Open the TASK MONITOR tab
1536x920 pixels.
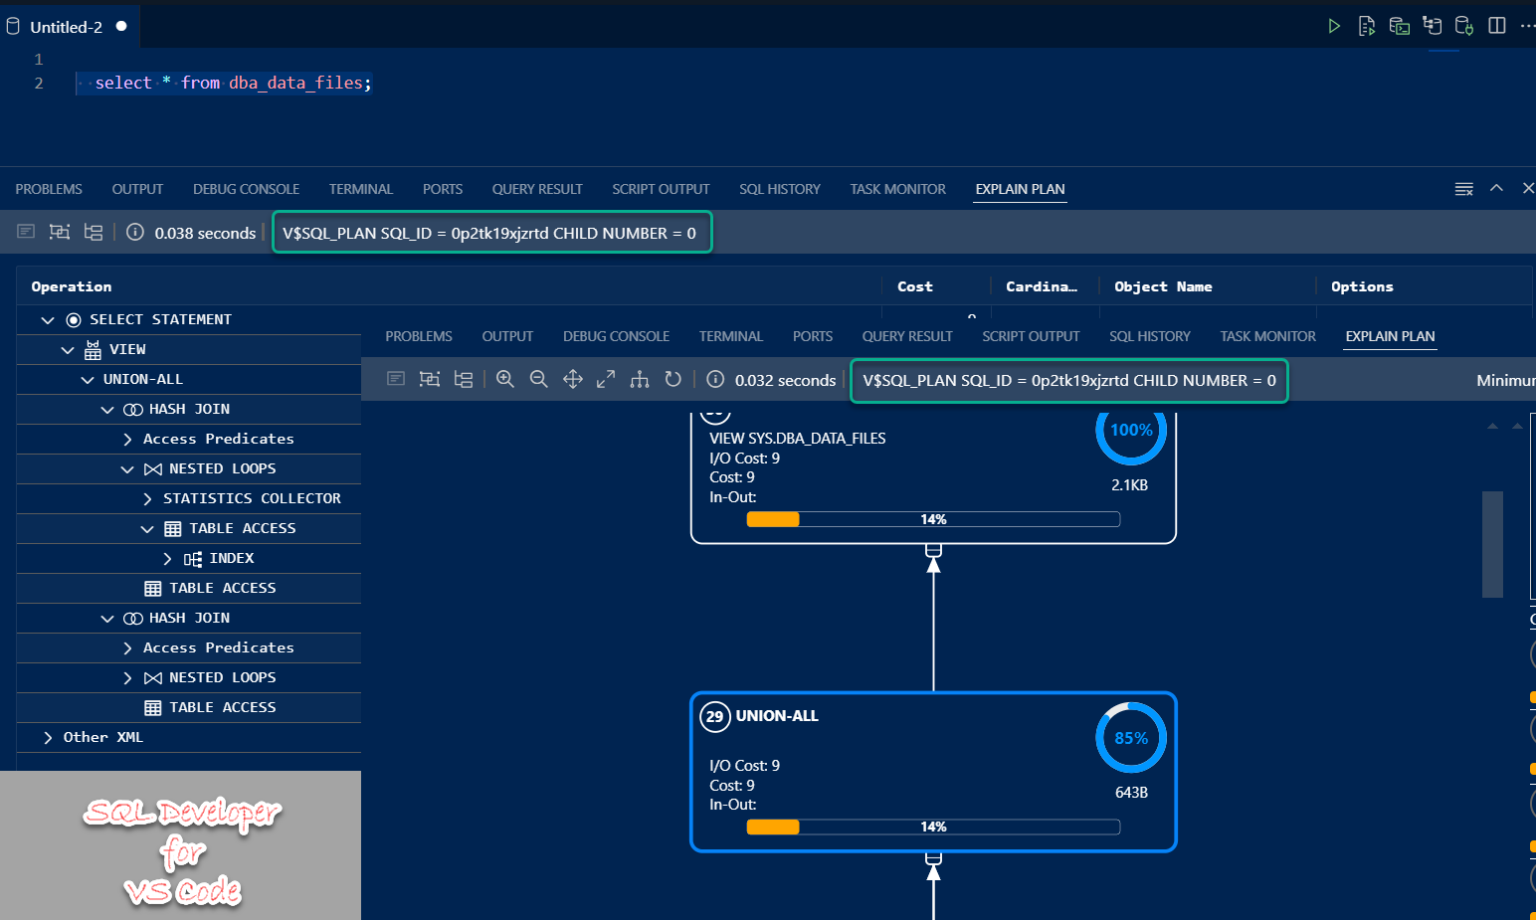(x=1267, y=336)
